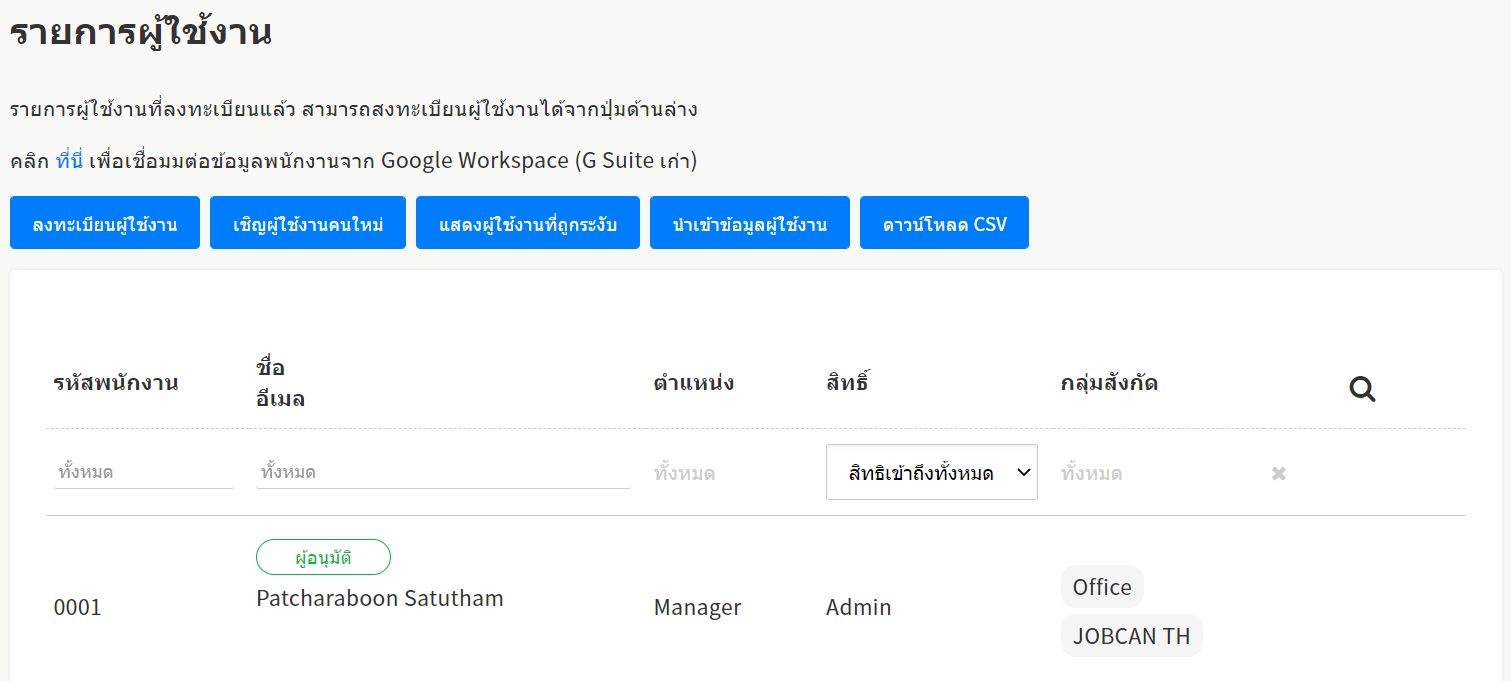
Task: Click the name and email filter field
Action: tap(442, 472)
